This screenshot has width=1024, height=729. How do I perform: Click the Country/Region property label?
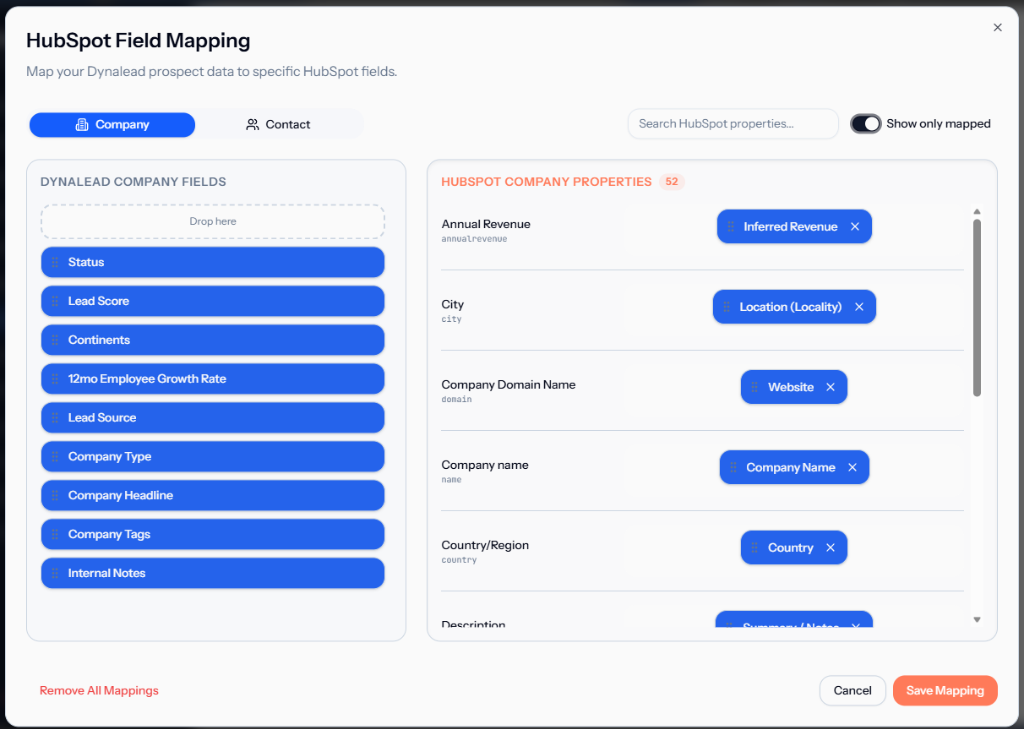tap(485, 545)
